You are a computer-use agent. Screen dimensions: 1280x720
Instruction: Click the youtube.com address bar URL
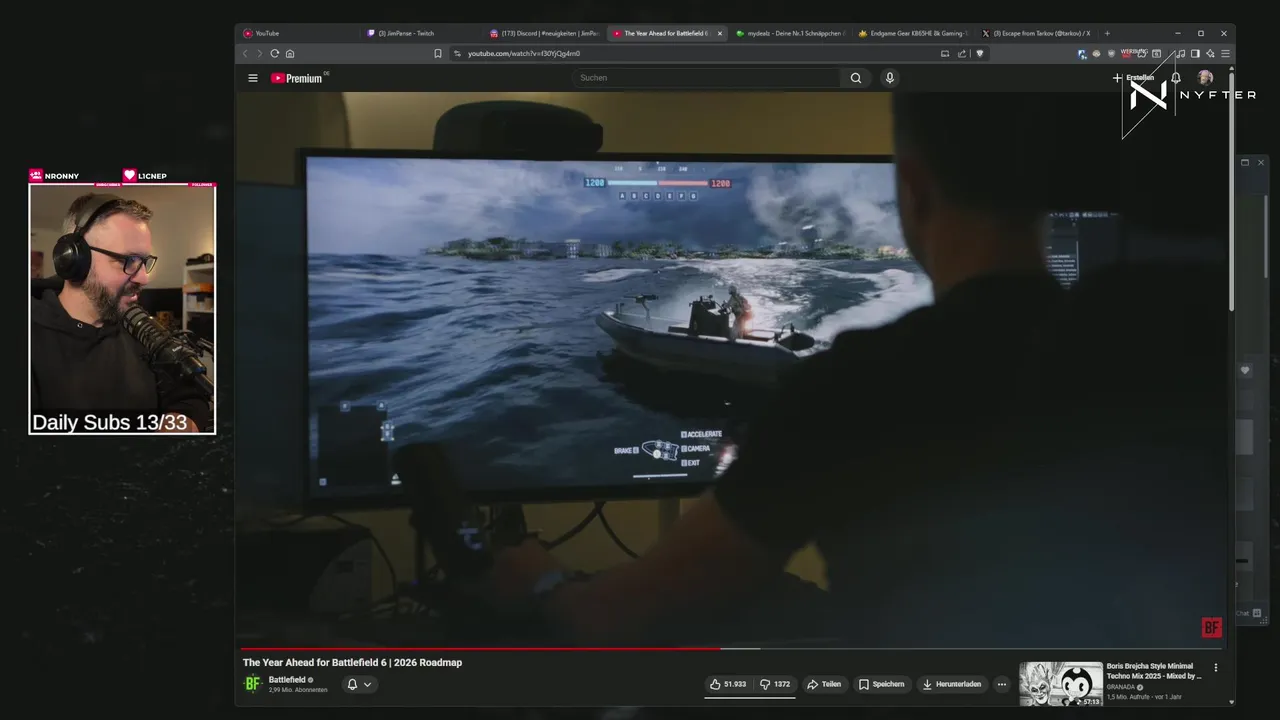coord(524,54)
